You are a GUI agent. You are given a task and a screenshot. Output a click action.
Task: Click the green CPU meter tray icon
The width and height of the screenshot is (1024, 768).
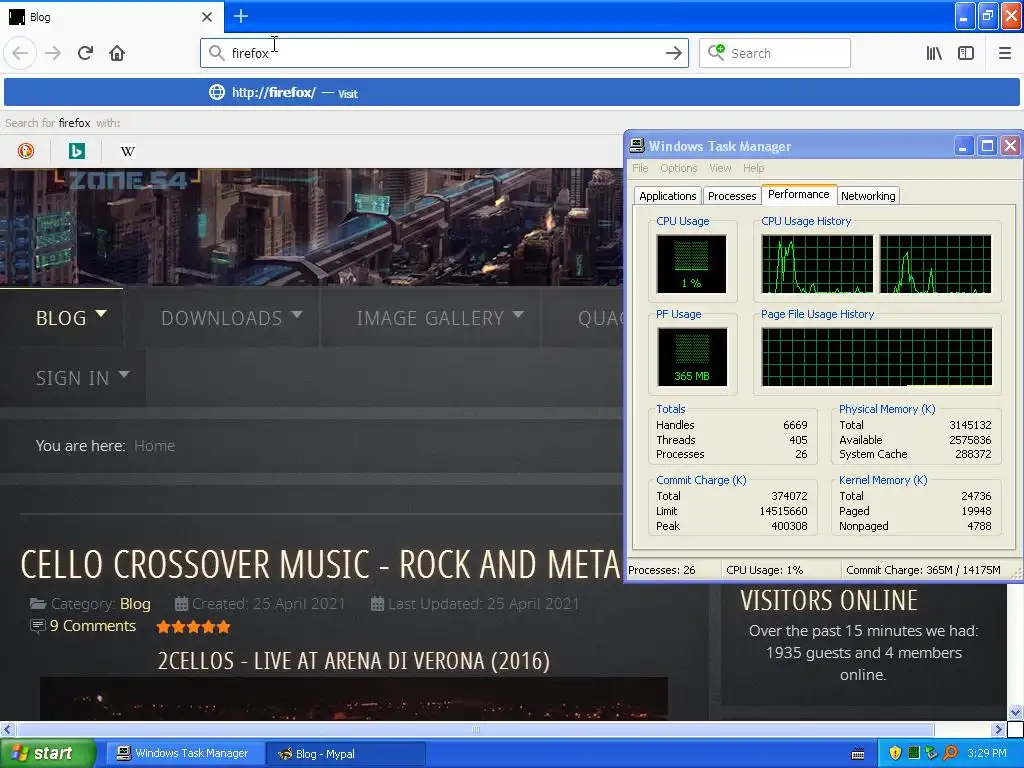914,753
